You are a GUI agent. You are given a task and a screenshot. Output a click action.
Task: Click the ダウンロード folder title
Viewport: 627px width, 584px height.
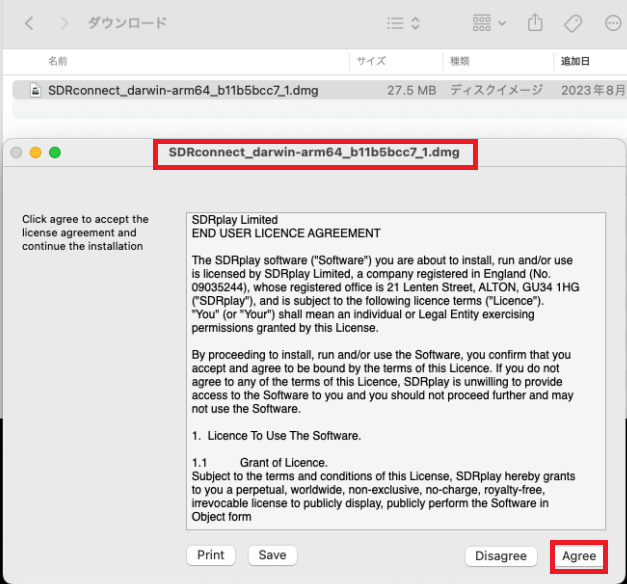(127, 23)
